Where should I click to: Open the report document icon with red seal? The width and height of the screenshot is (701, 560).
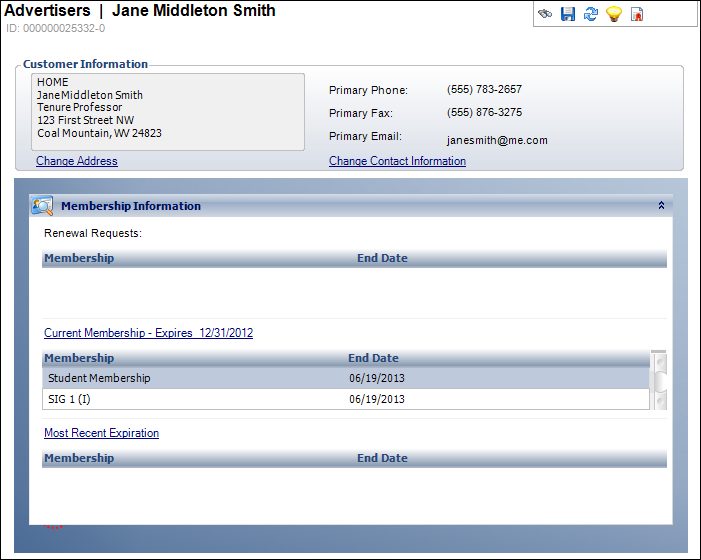click(x=637, y=14)
